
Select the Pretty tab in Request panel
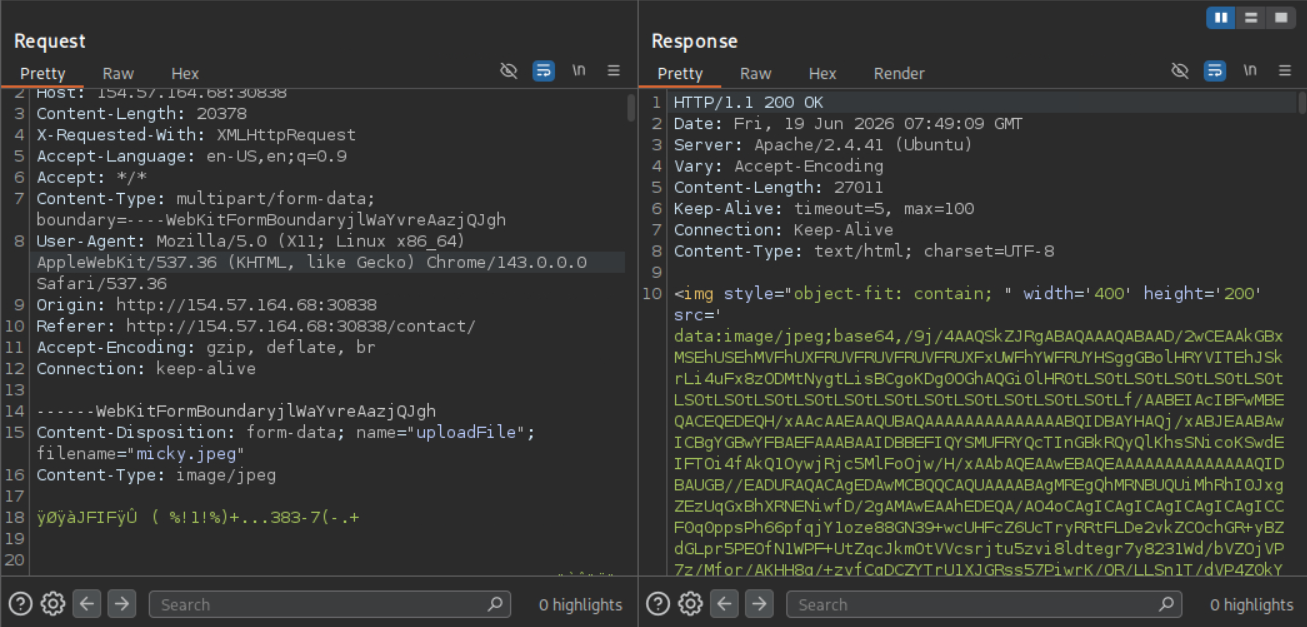tap(42, 73)
